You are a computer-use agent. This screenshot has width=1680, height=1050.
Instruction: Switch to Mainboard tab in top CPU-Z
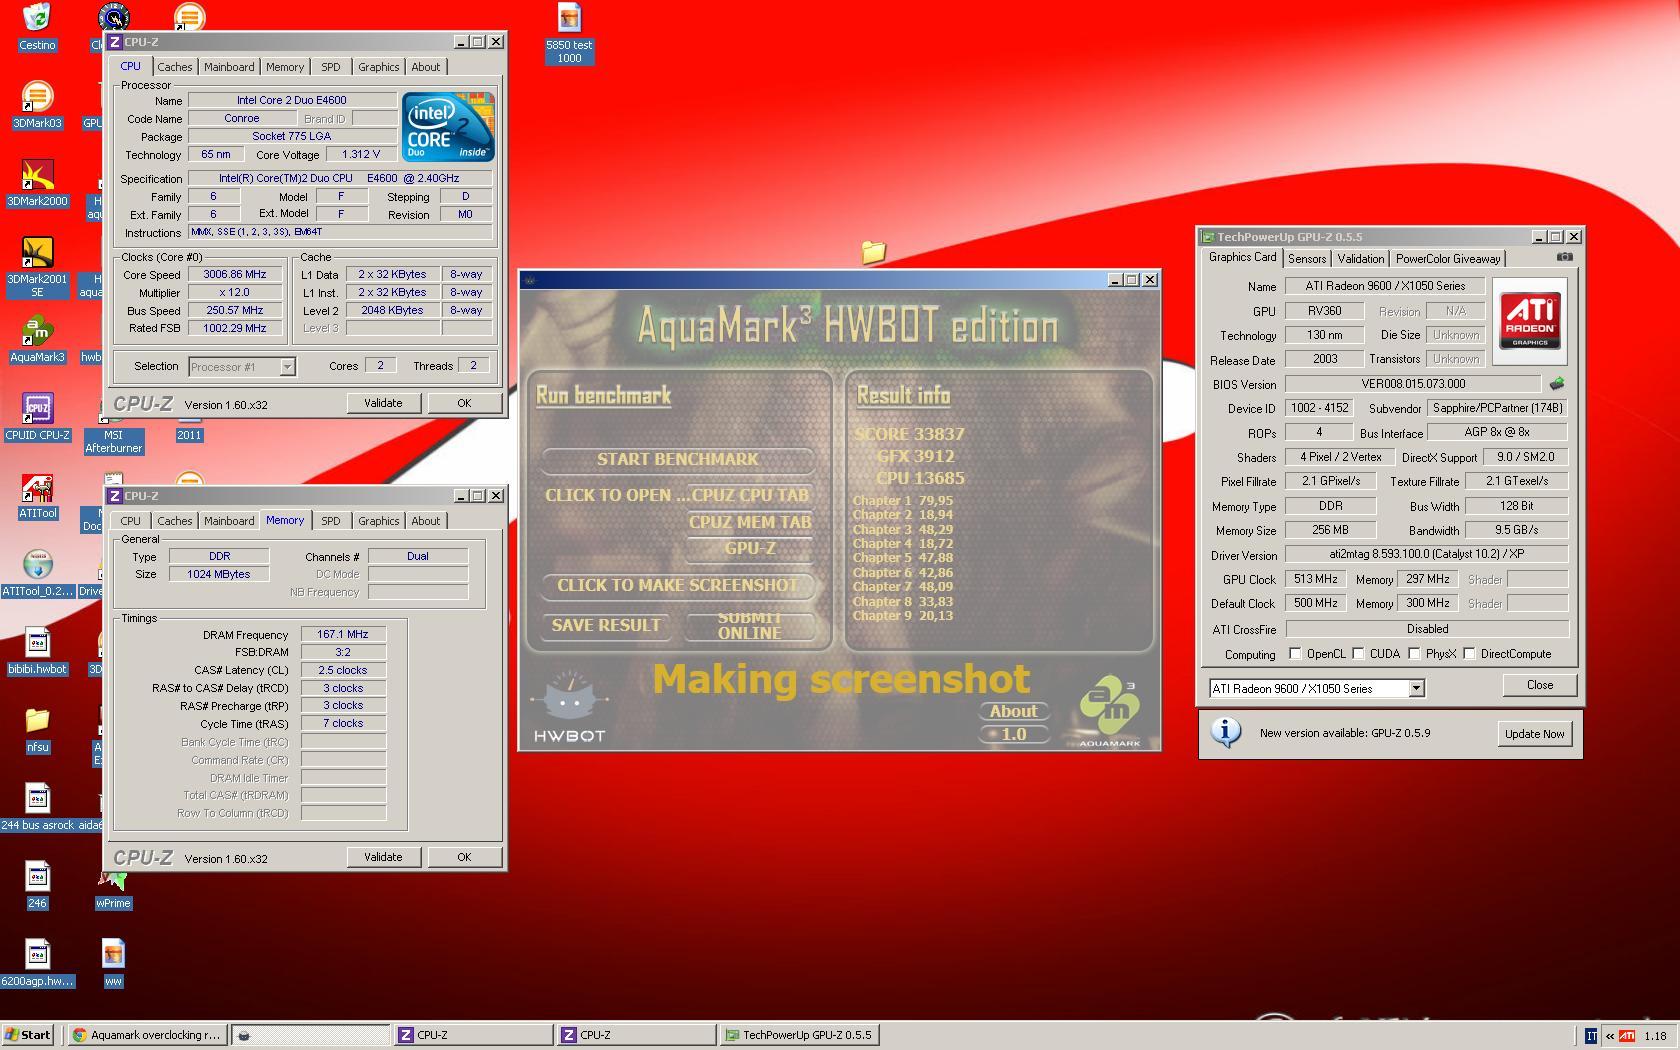point(229,67)
